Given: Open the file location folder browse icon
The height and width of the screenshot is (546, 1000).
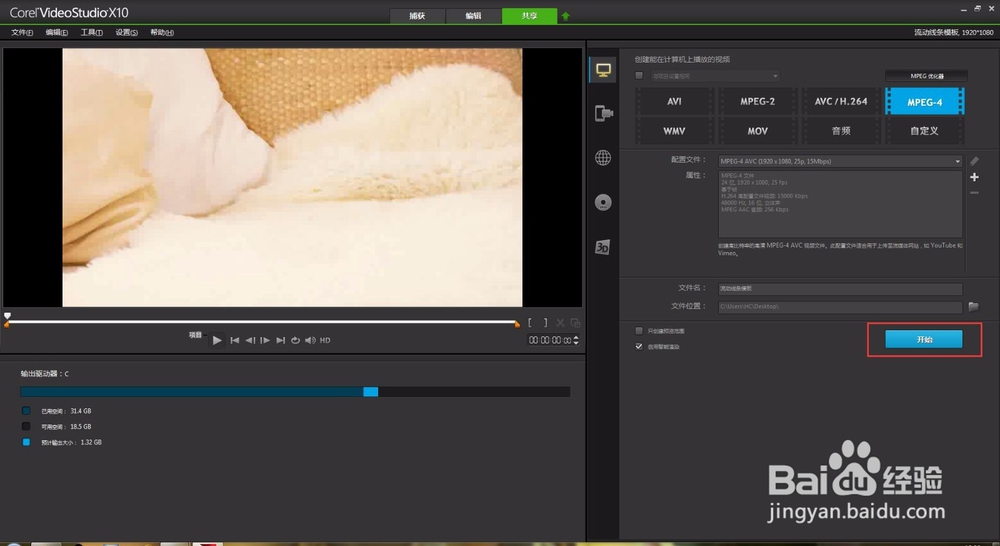Looking at the screenshot, I should click(973, 307).
